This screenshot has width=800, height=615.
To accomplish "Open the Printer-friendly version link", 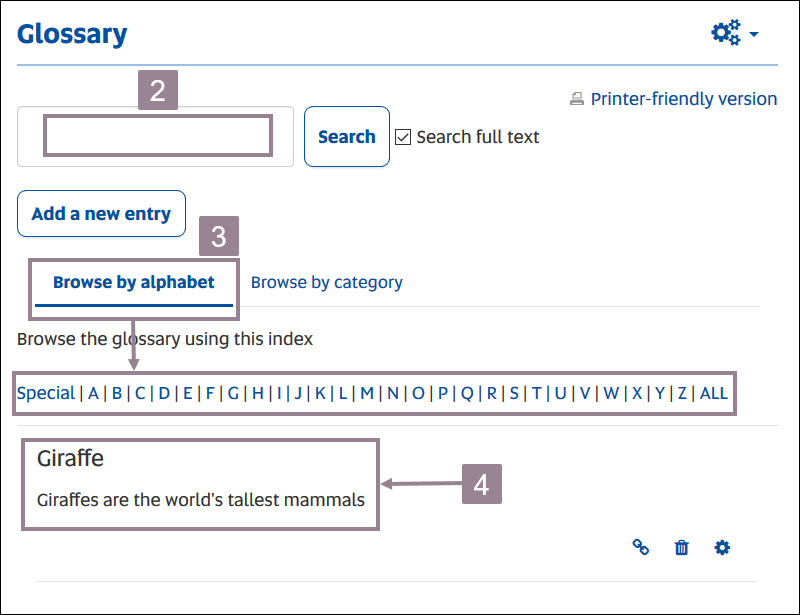I will click(684, 98).
